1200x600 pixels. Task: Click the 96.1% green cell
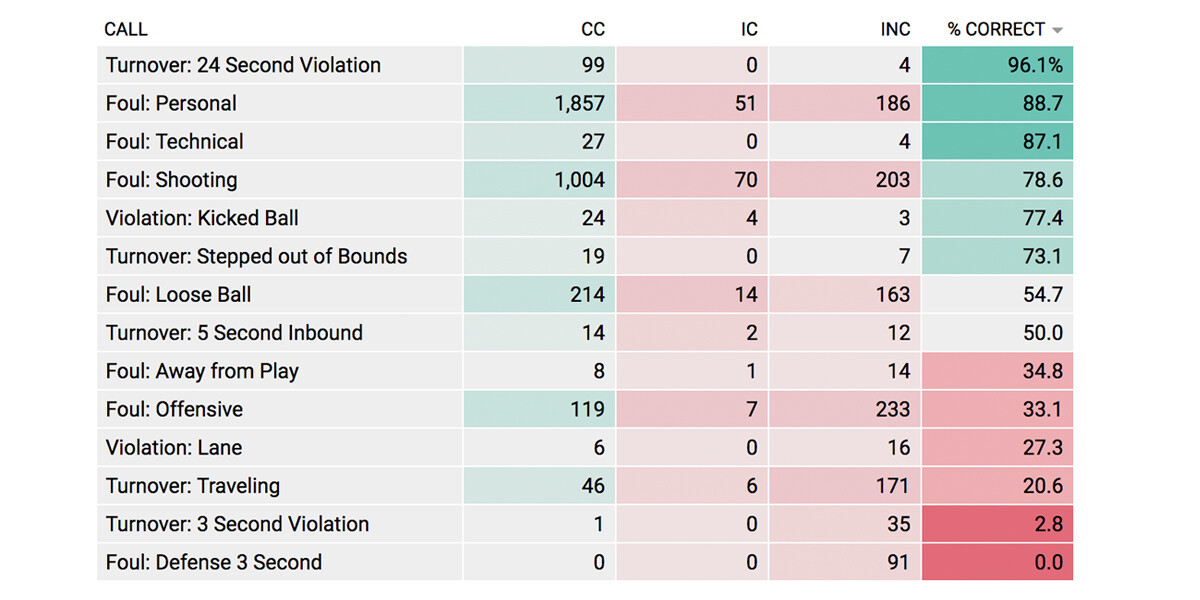pyautogui.click(x=997, y=66)
